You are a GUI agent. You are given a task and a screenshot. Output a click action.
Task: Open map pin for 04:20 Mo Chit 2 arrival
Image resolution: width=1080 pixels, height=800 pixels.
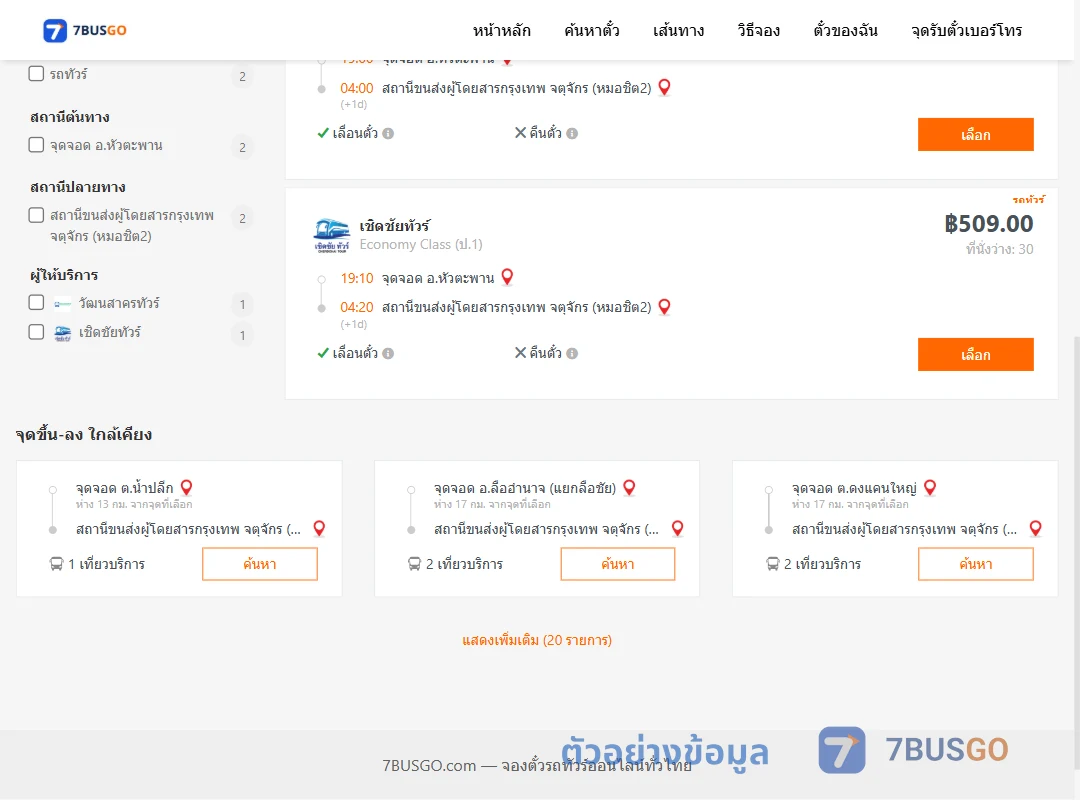[x=664, y=307]
